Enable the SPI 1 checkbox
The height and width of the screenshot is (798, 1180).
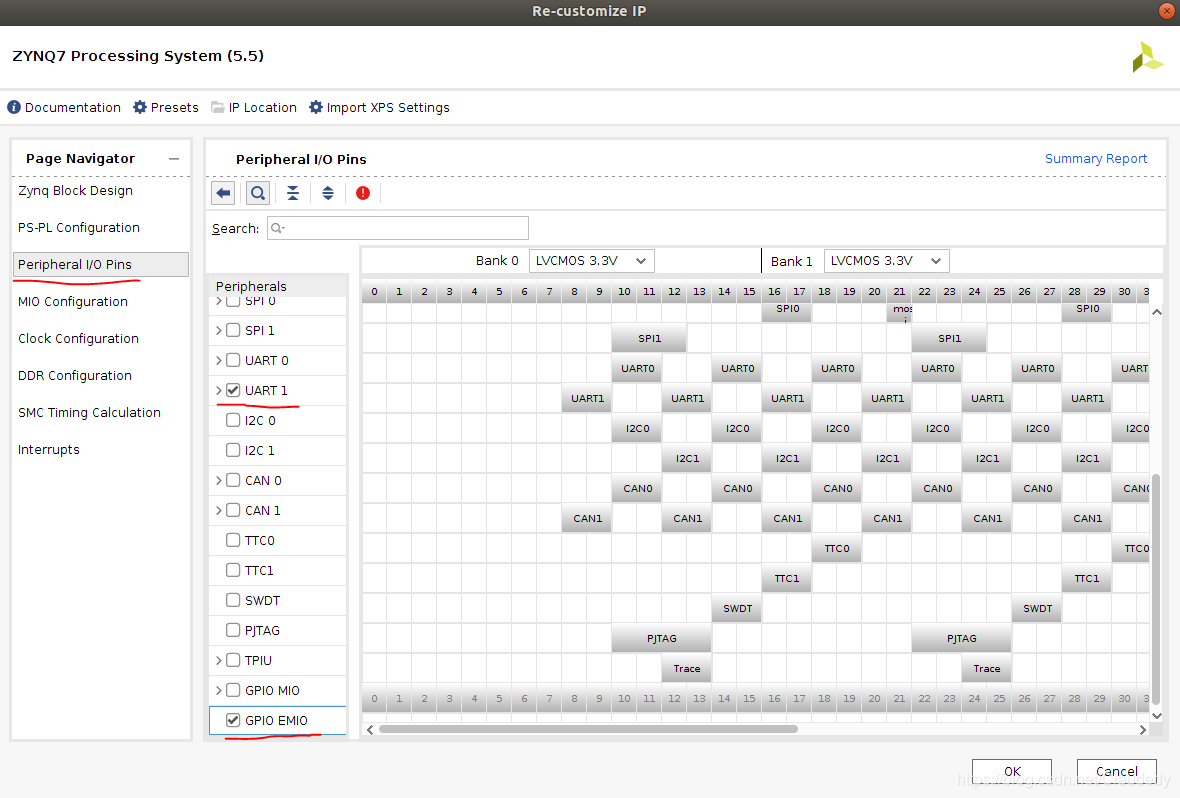[233, 330]
